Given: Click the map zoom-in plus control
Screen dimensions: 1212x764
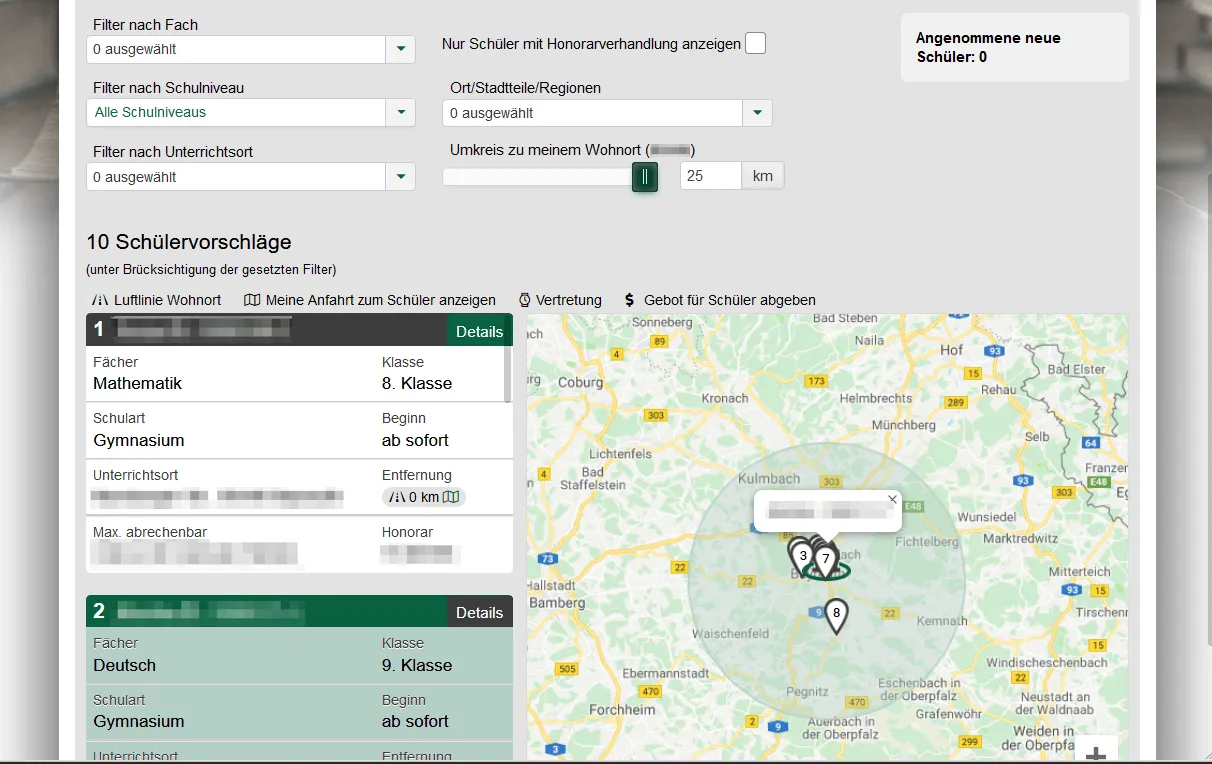Looking at the screenshot, I should click(1096, 752).
